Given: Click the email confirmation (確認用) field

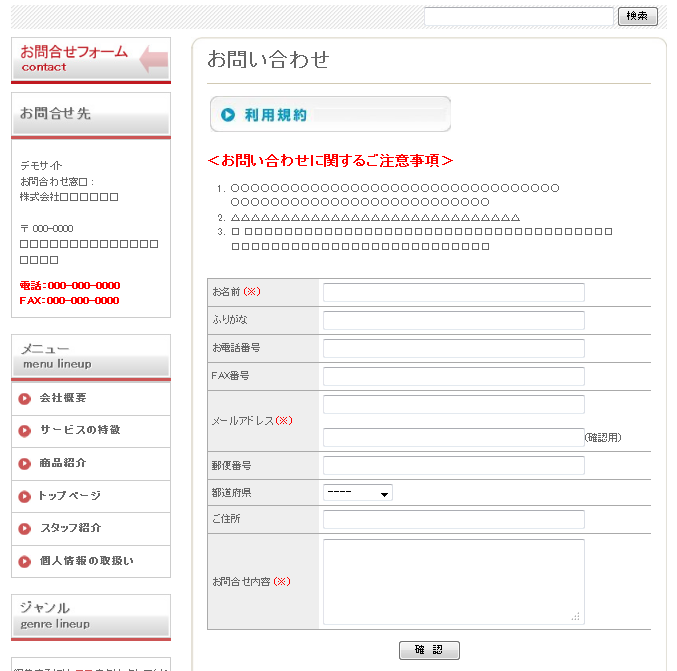Looking at the screenshot, I should click(453, 437).
